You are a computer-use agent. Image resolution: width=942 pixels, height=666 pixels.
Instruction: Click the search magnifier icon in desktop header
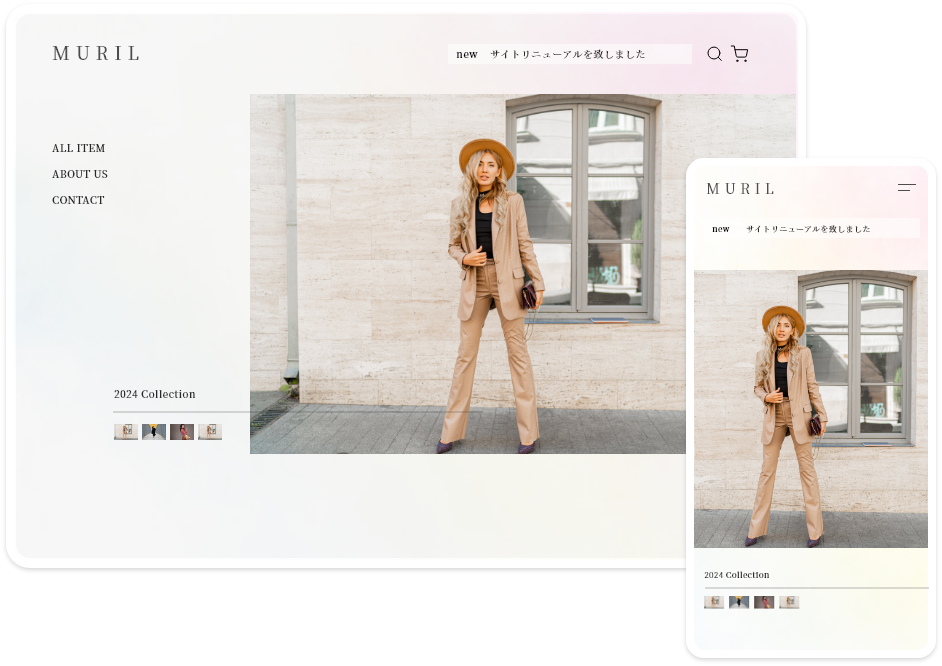[714, 54]
